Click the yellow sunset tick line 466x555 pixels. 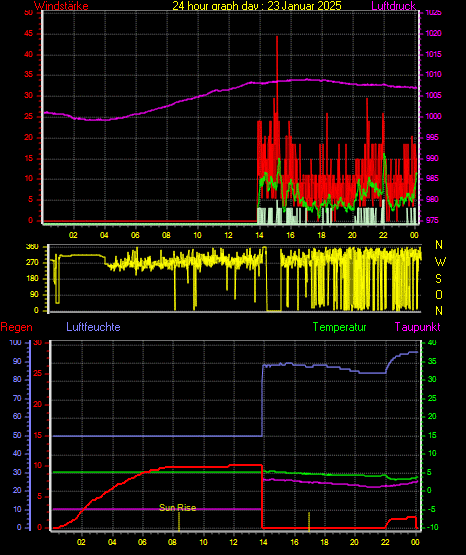[x=309, y=522]
